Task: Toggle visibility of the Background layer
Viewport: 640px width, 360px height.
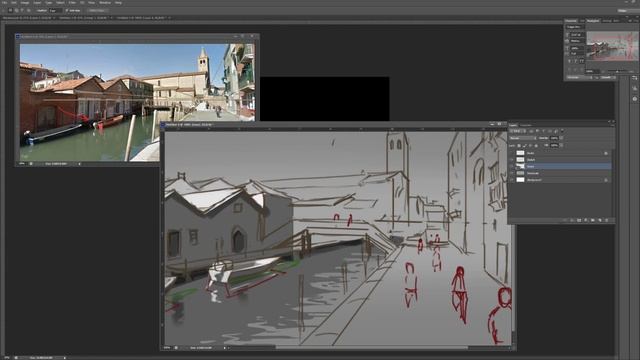Action: pyautogui.click(x=511, y=180)
